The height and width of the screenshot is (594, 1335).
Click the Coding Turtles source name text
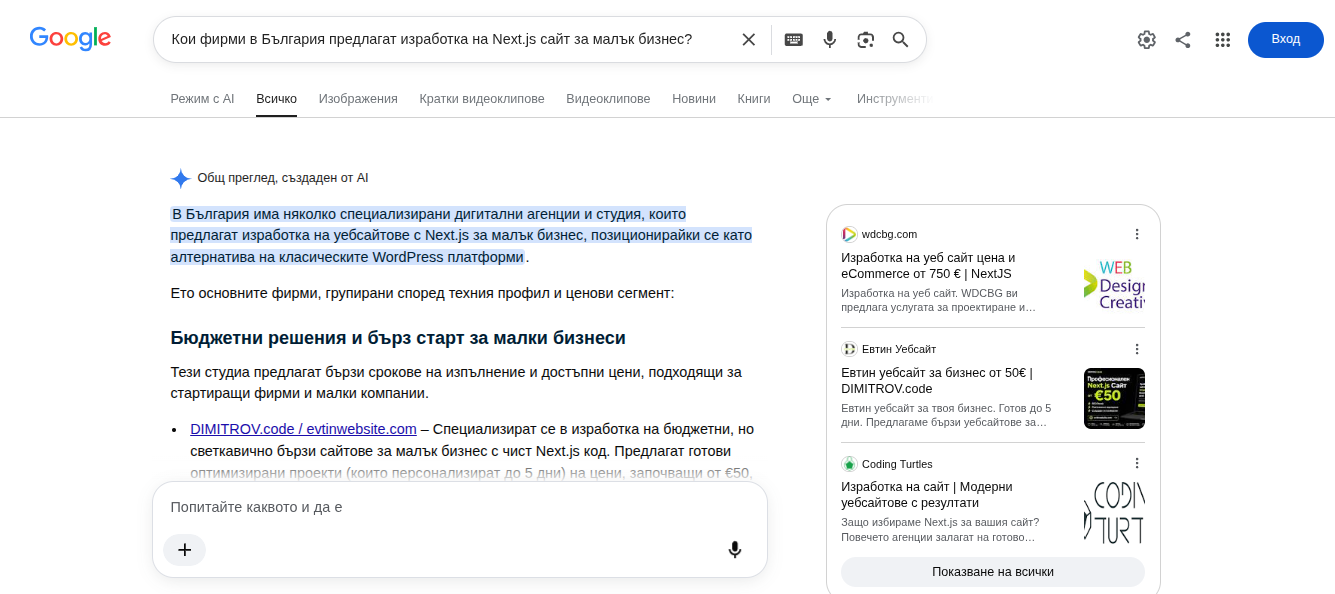click(897, 464)
